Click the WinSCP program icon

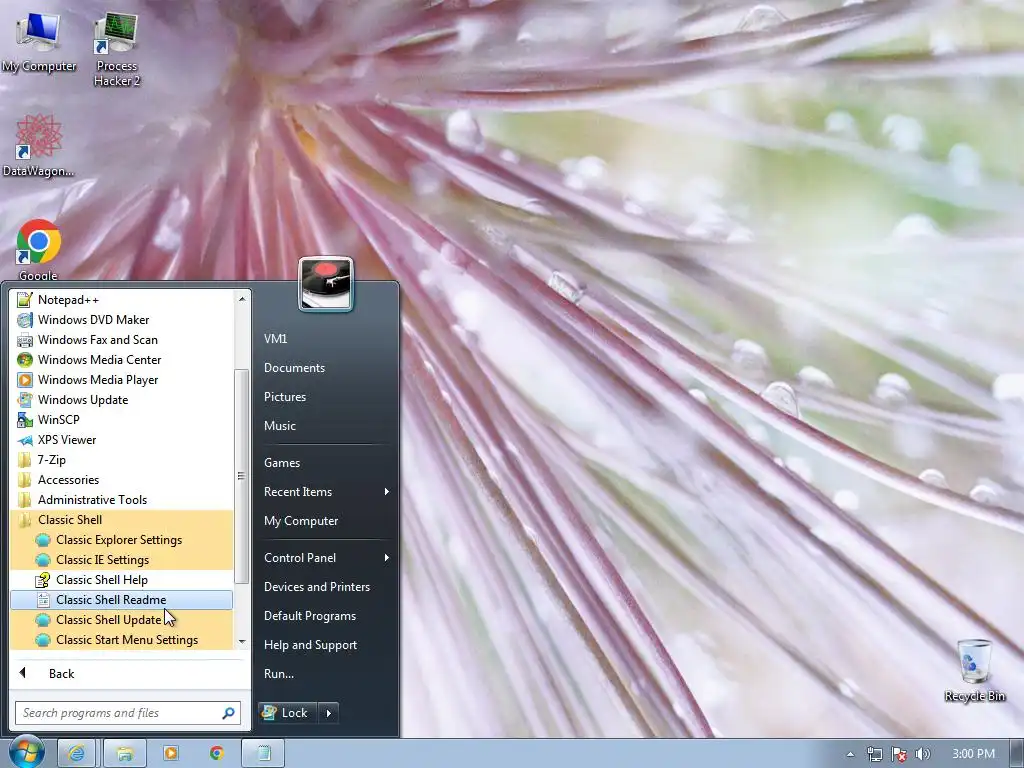[25, 420]
